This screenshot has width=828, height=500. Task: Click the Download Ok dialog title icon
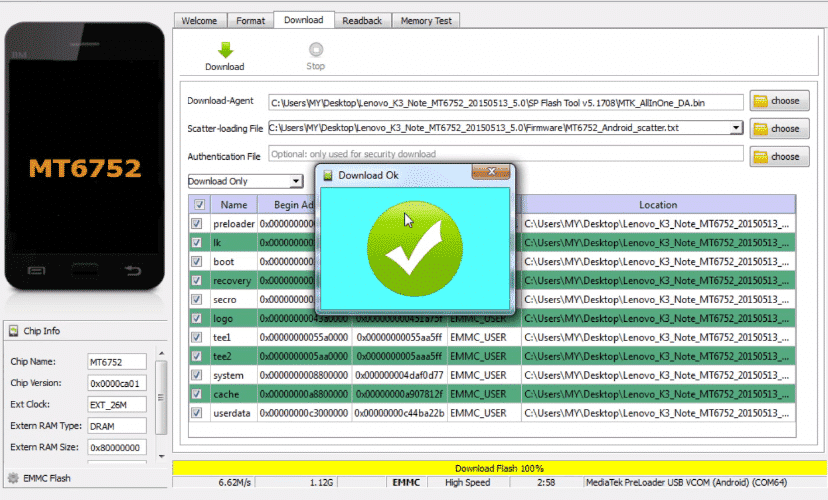pos(328,175)
